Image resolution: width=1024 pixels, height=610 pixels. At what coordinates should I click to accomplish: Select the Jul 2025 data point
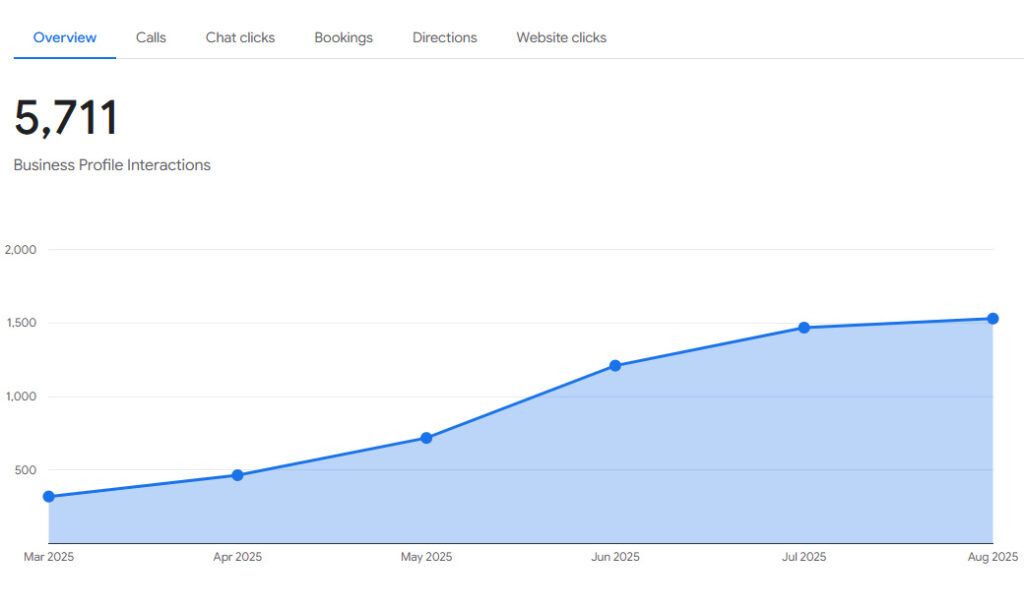coord(804,328)
